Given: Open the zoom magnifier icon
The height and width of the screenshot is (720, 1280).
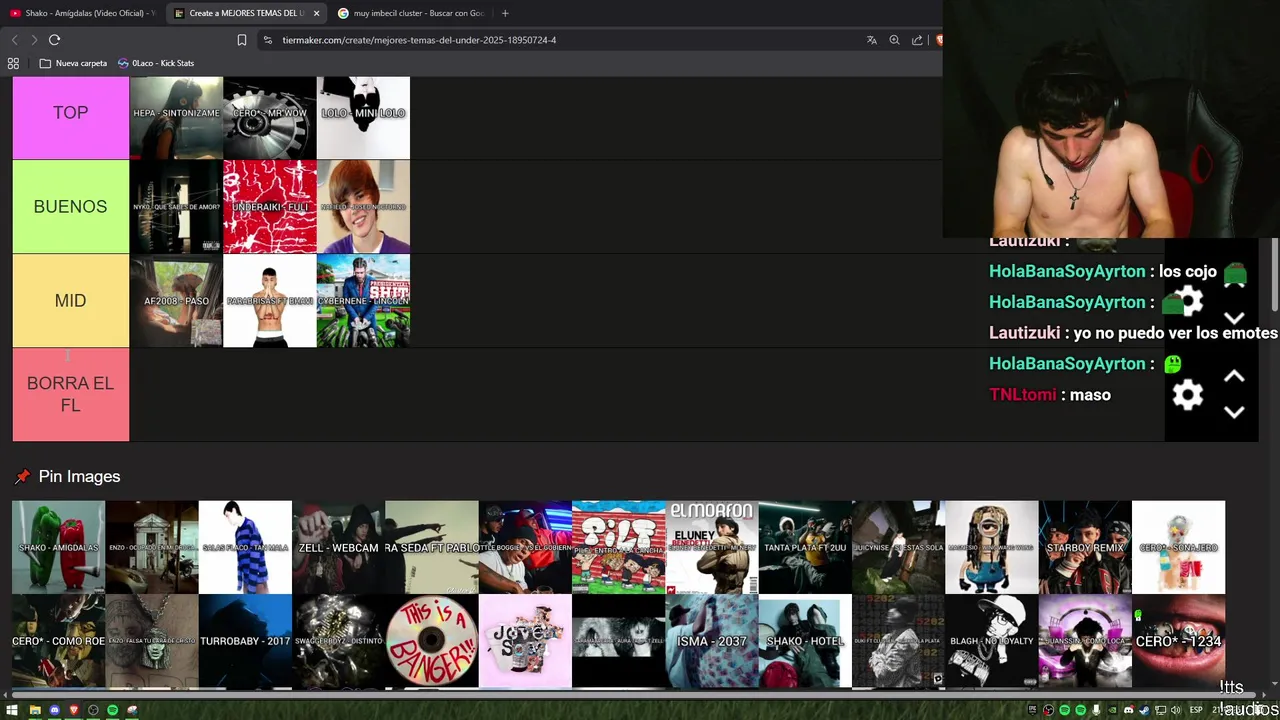Looking at the screenshot, I should pos(894,40).
